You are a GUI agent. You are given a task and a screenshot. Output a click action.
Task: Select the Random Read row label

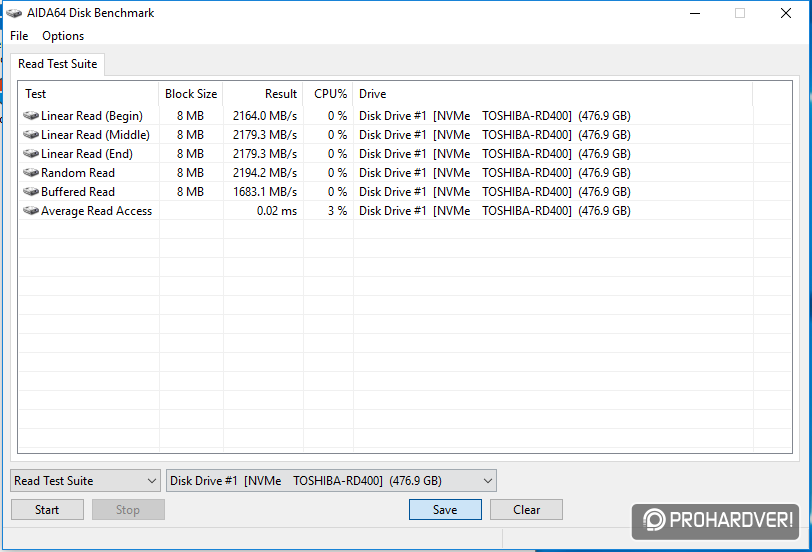click(x=78, y=173)
